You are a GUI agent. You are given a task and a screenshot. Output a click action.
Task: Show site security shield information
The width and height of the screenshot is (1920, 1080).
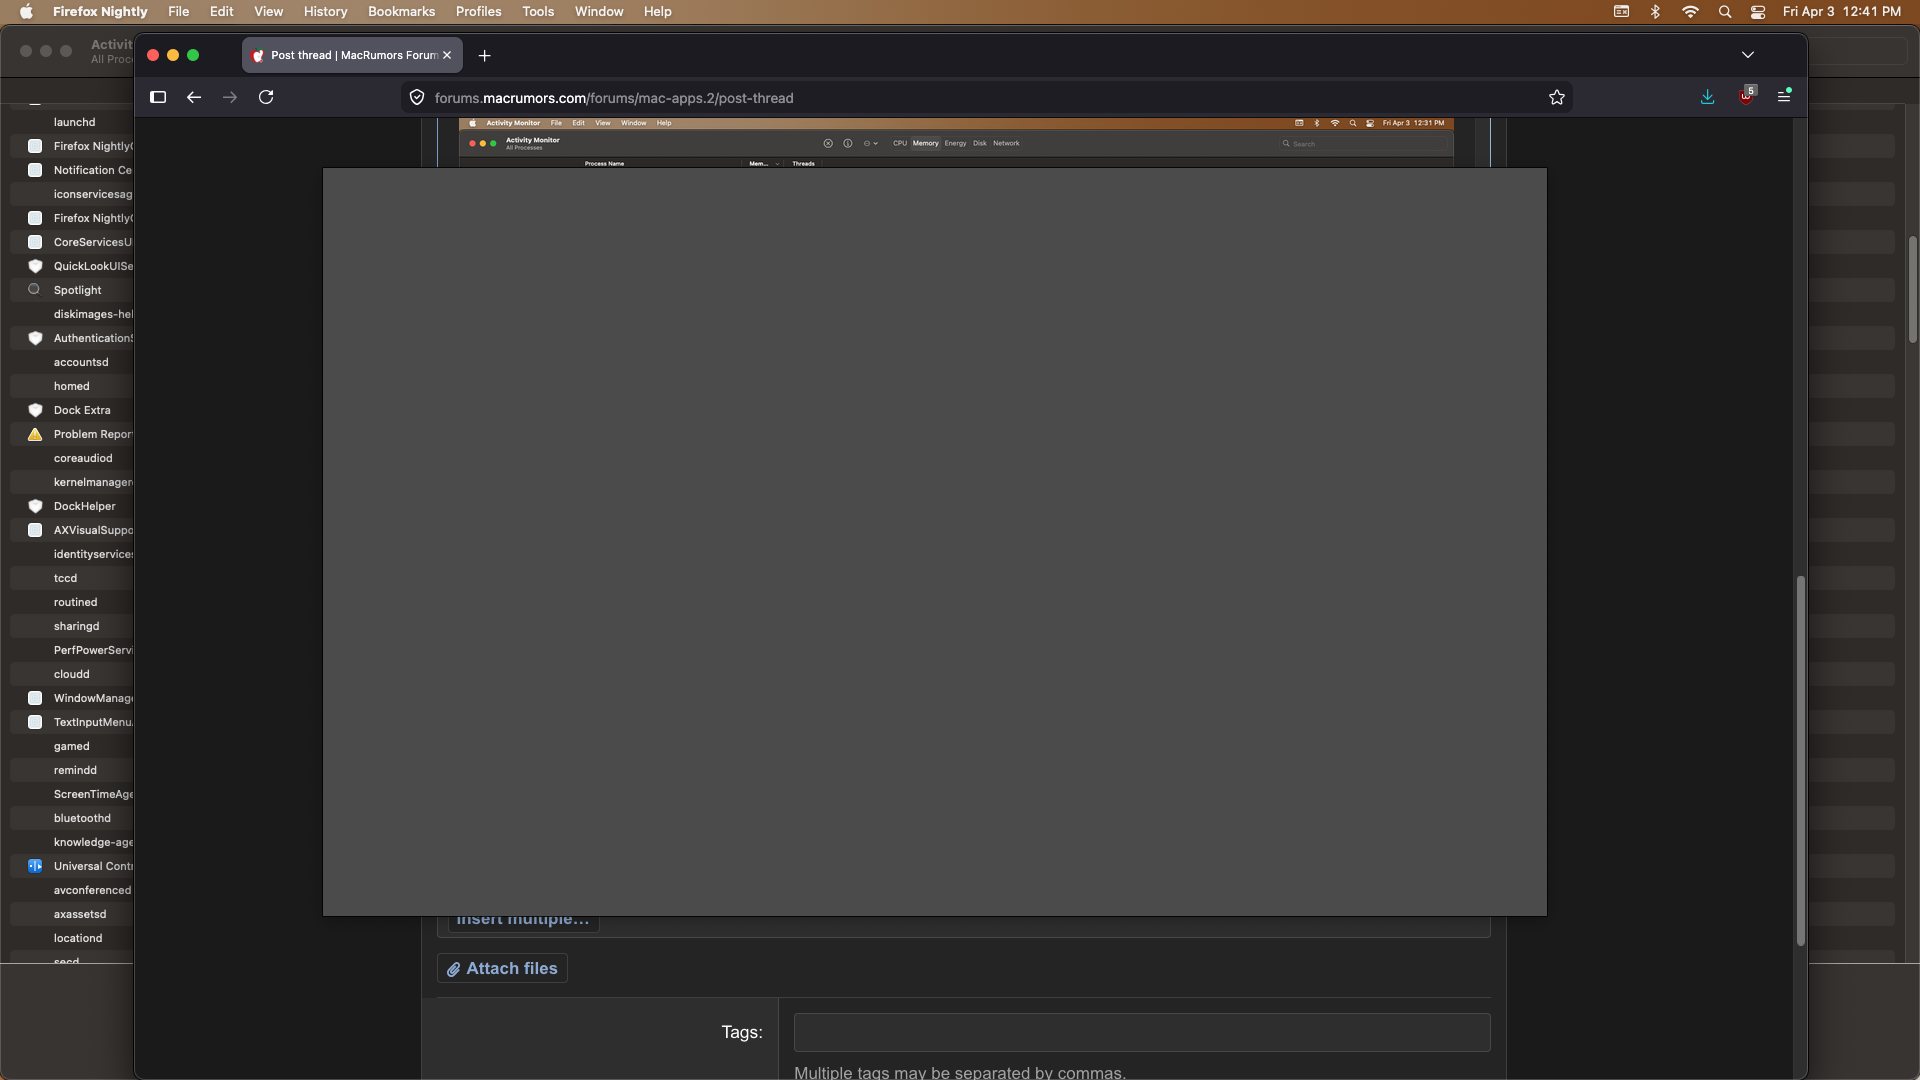(x=417, y=98)
